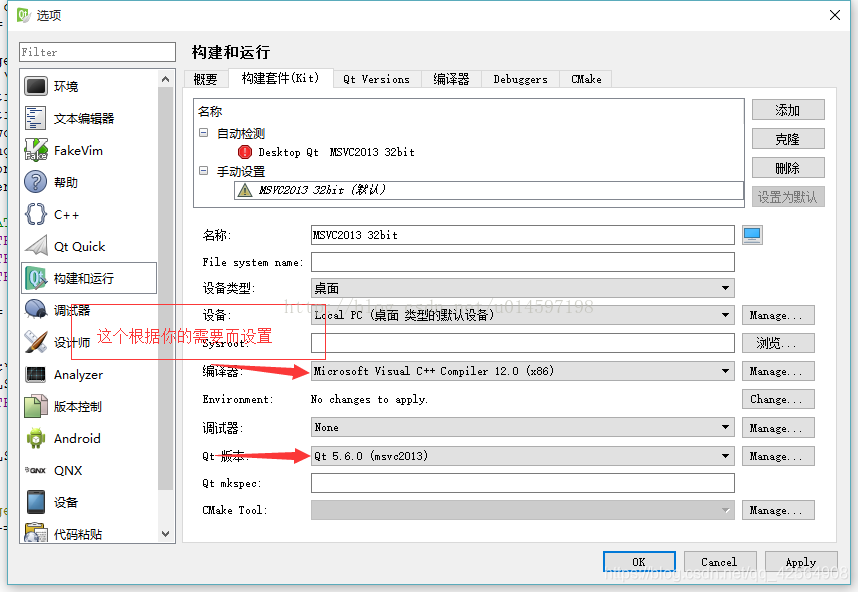This screenshot has height=592, width=858.
Task: Open the Qt 版本 dropdown showing Qt 5.6.0
Action: (x=523, y=456)
